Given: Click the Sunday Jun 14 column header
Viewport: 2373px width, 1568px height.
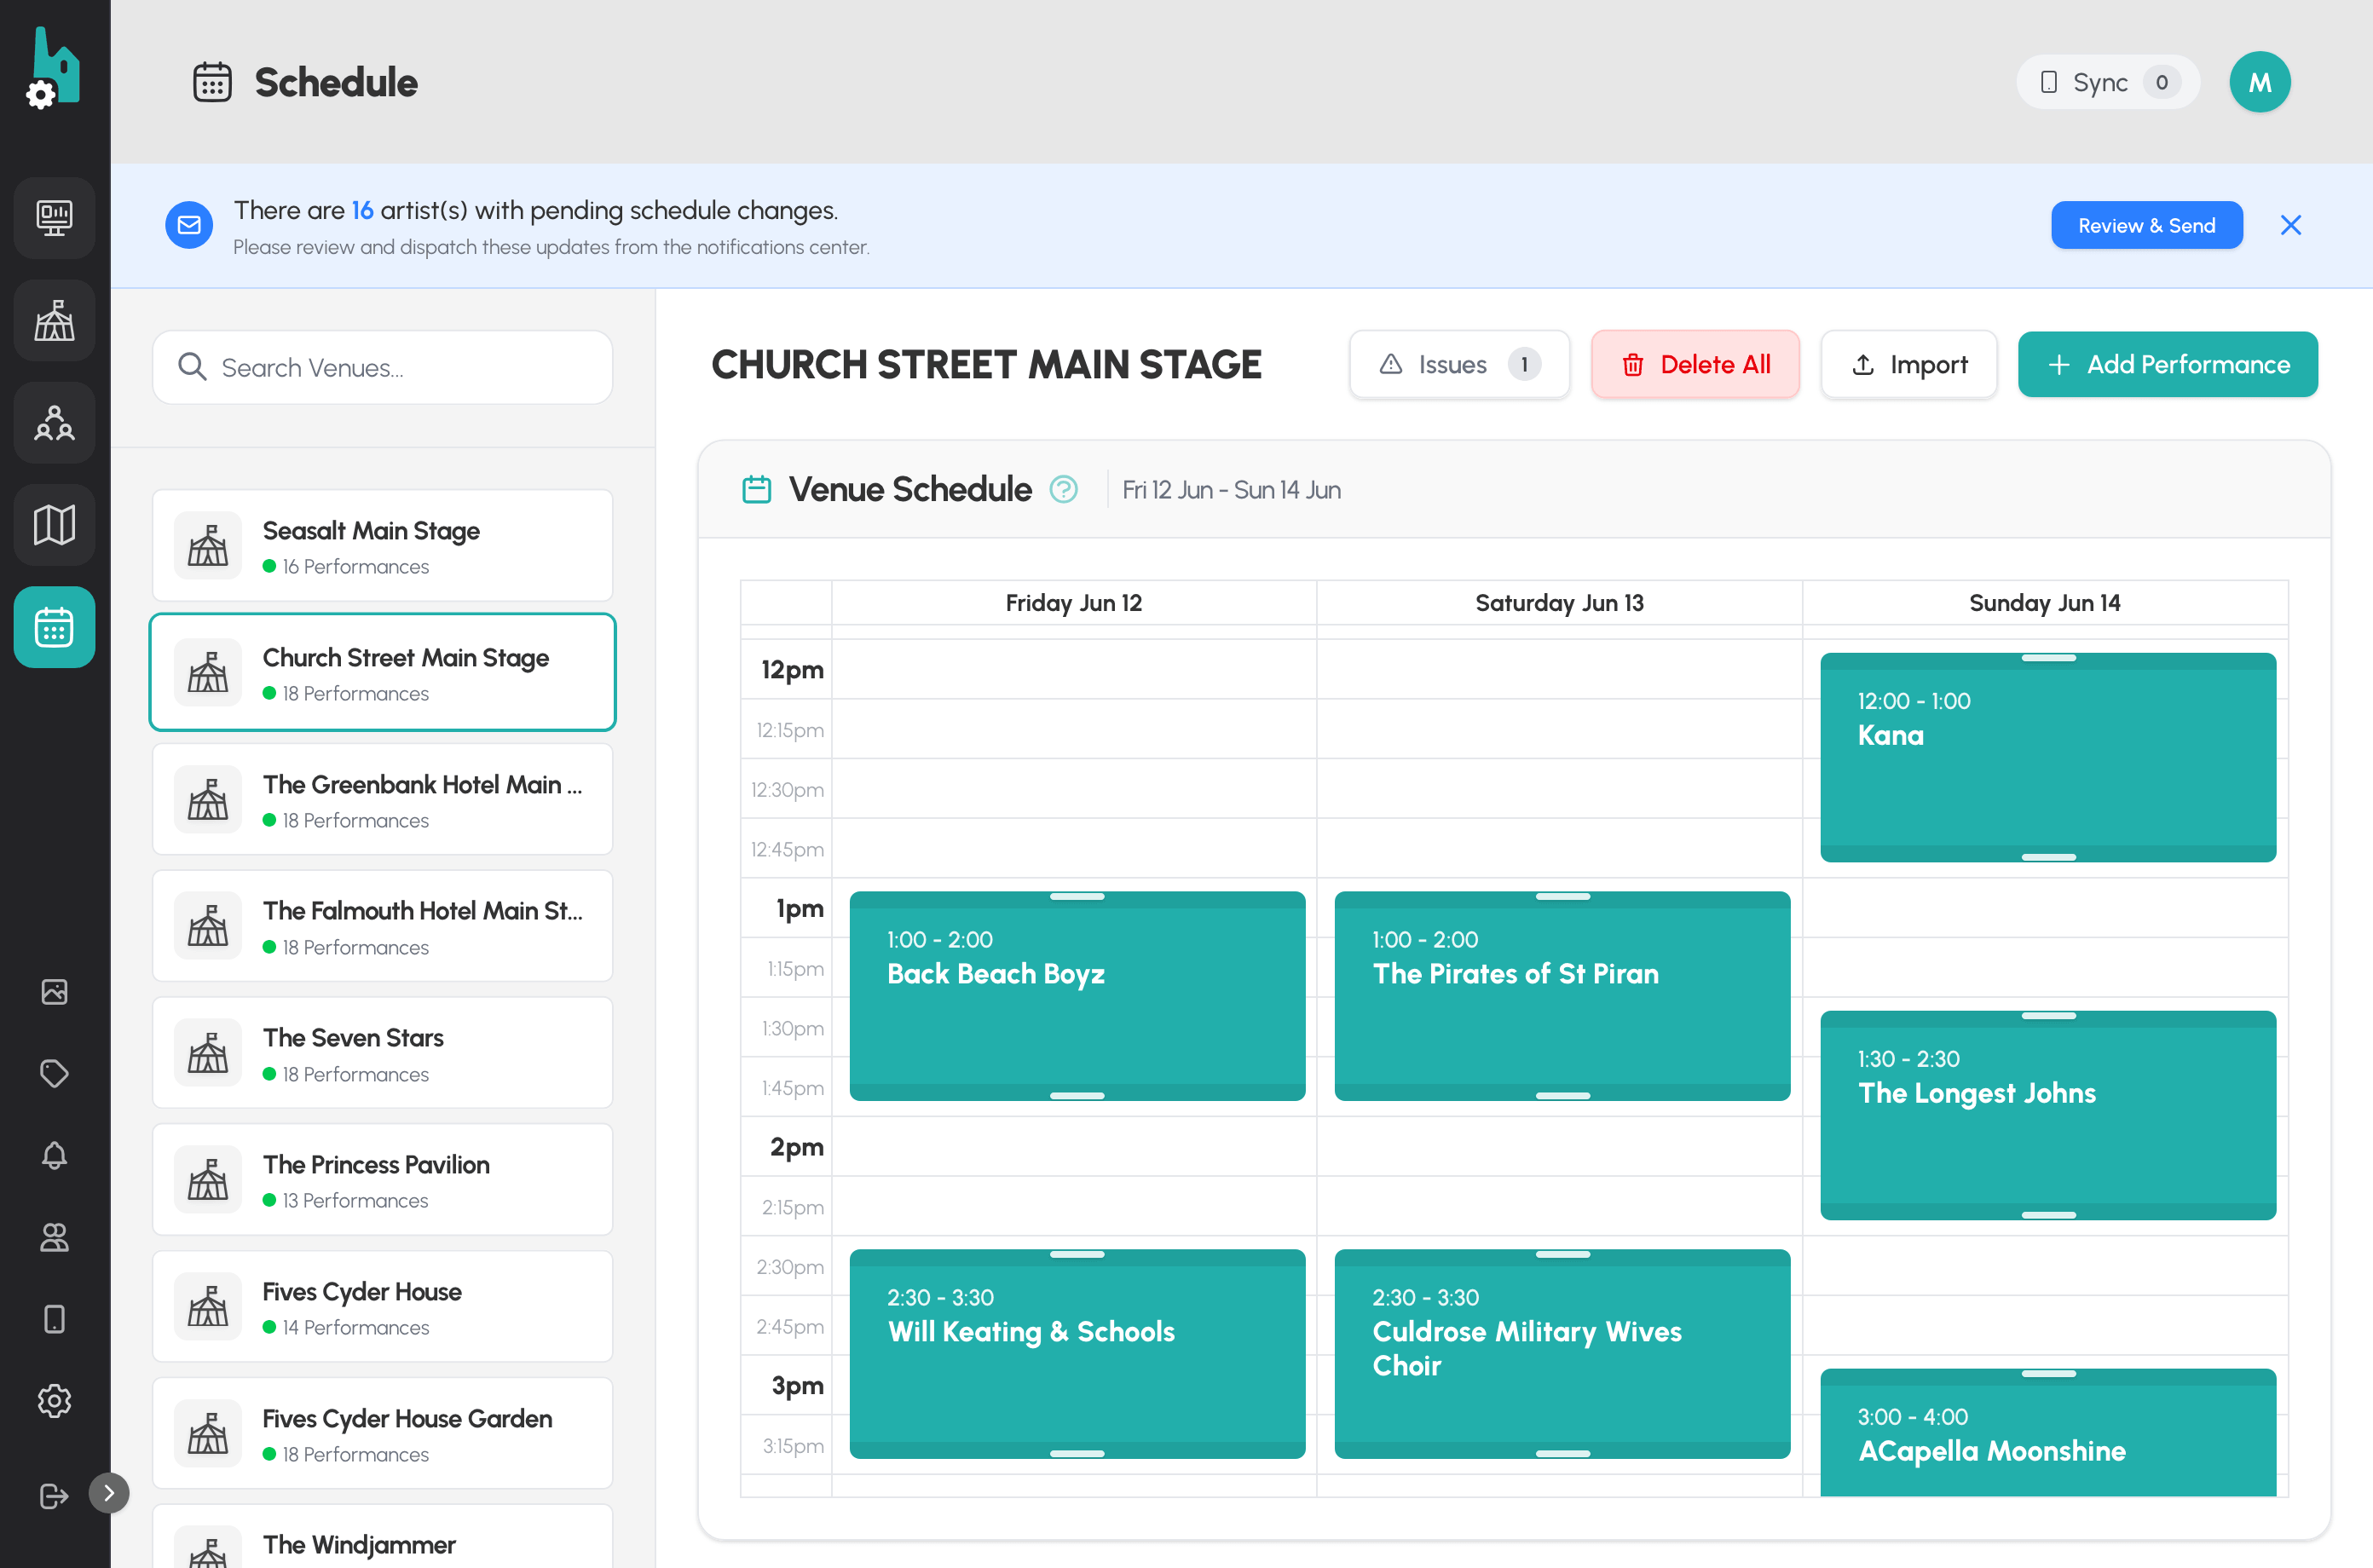Looking at the screenshot, I should (2045, 603).
